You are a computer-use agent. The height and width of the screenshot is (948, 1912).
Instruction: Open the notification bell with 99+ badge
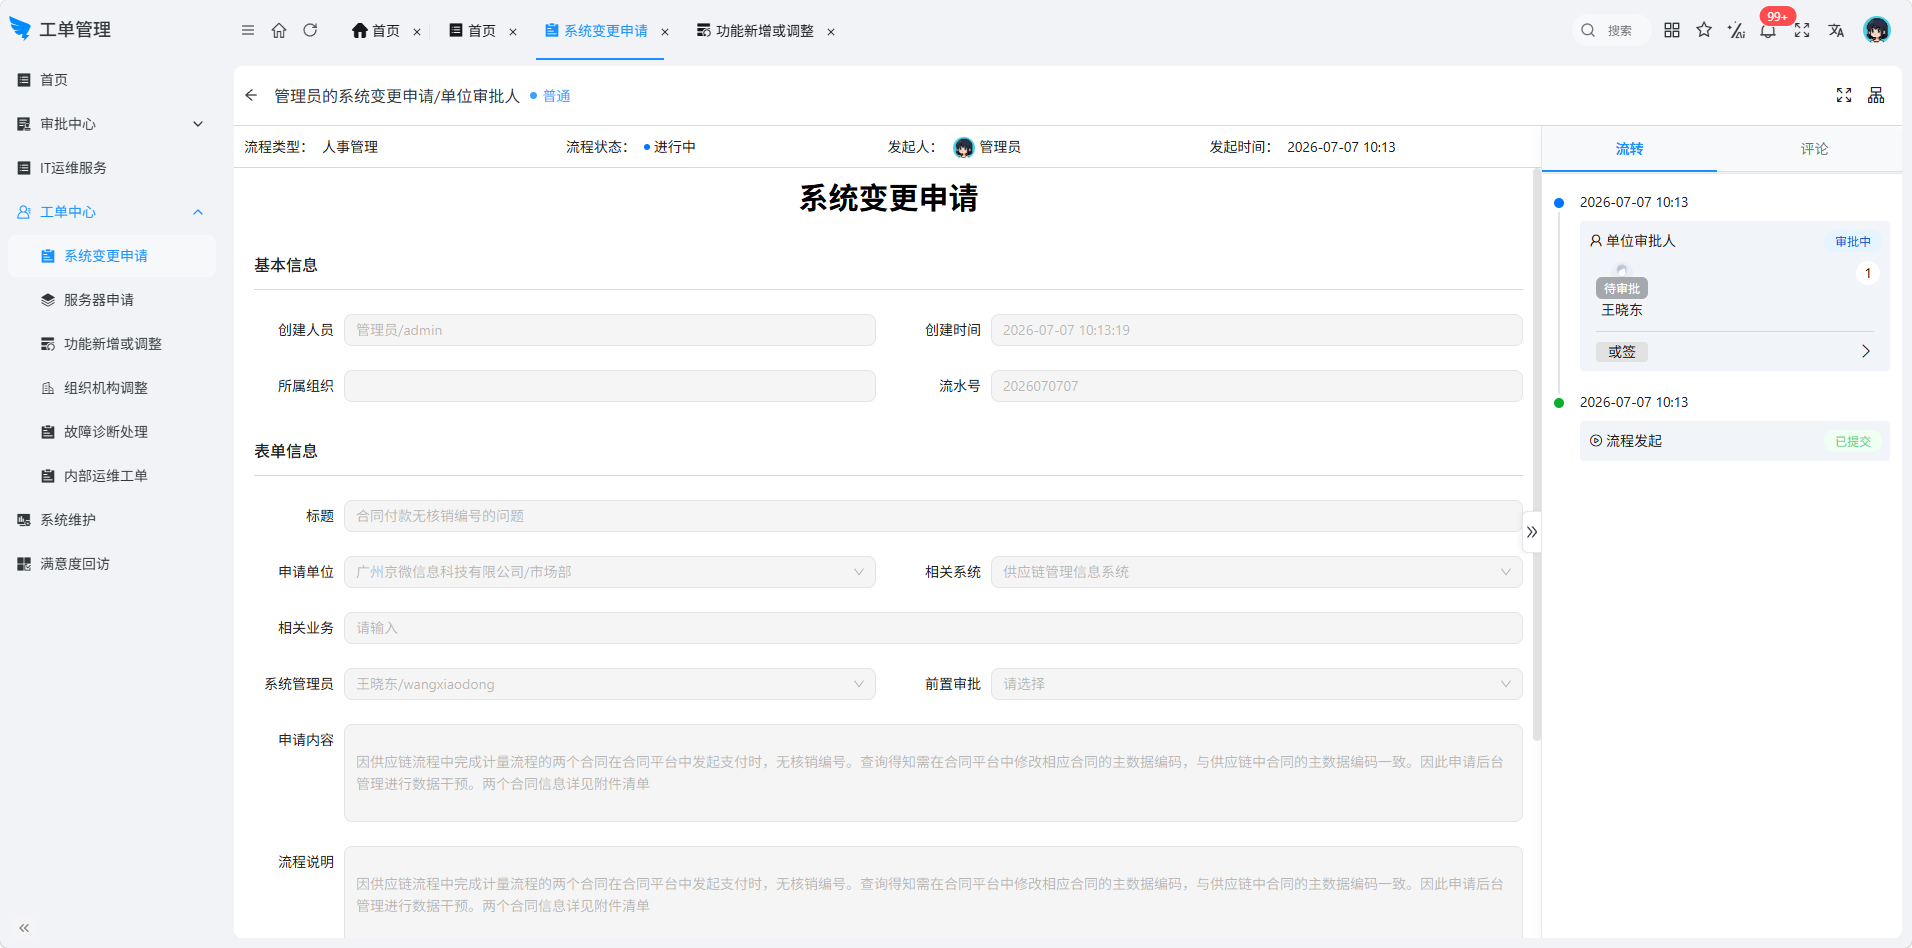point(1768,30)
